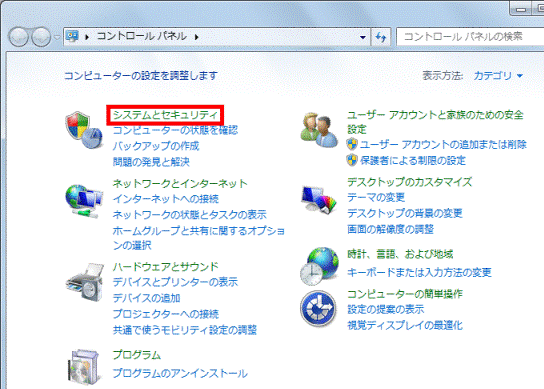Open コンピューターの簡単操作 category link

[405, 294]
